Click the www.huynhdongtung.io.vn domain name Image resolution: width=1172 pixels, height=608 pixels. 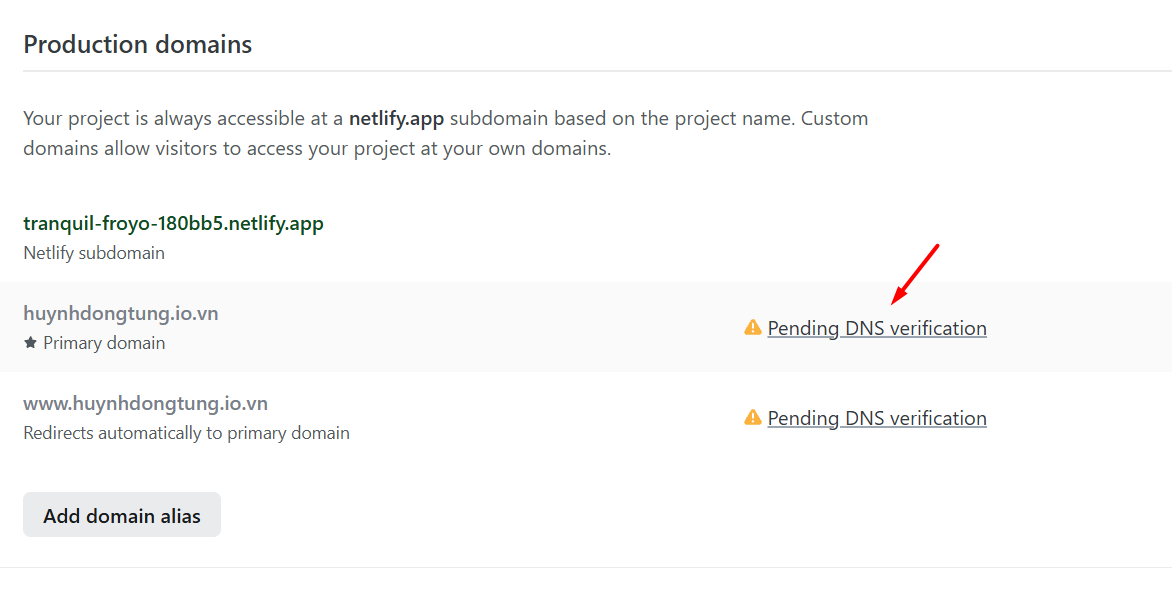click(x=145, y=402)
